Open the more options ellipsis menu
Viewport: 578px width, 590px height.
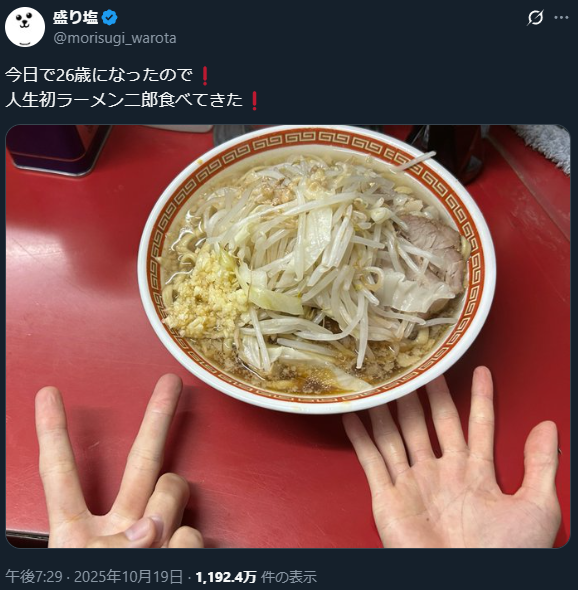[x=561, y=18]
